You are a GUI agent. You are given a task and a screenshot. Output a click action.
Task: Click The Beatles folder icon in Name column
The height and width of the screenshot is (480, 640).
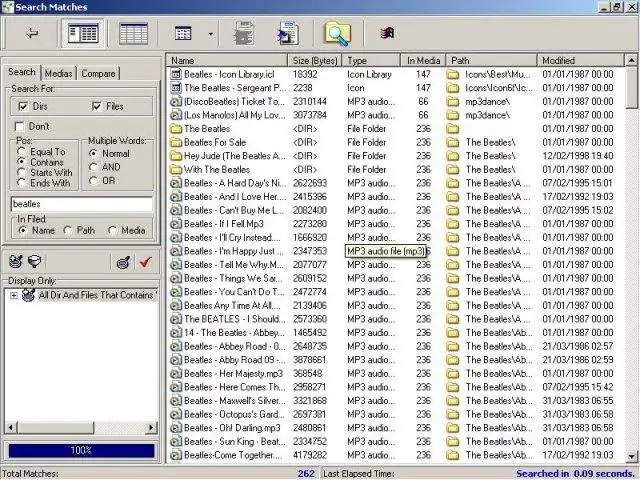pyautogui.click(x=176, y=129)
